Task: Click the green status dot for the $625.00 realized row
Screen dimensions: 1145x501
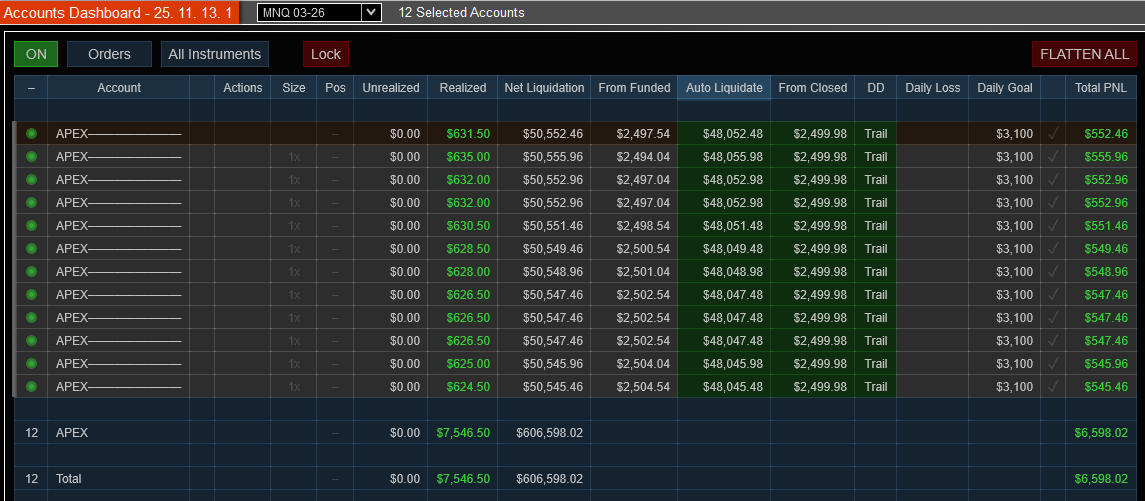Action: (x=31, y=364)
